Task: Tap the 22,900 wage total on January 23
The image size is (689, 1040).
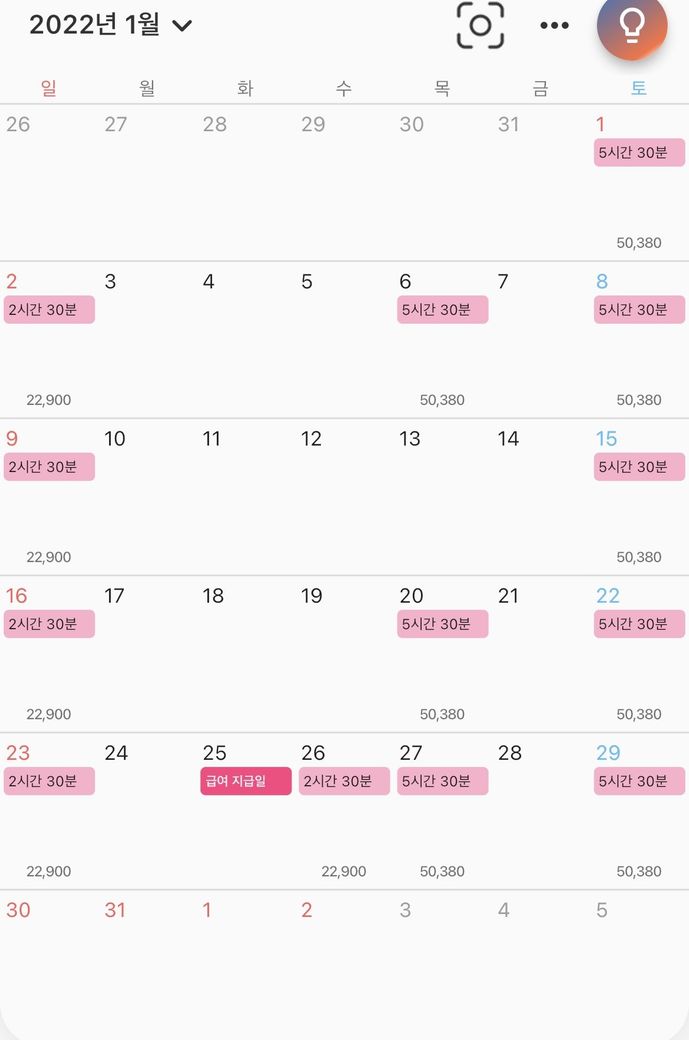Action: tap(49, 871)
